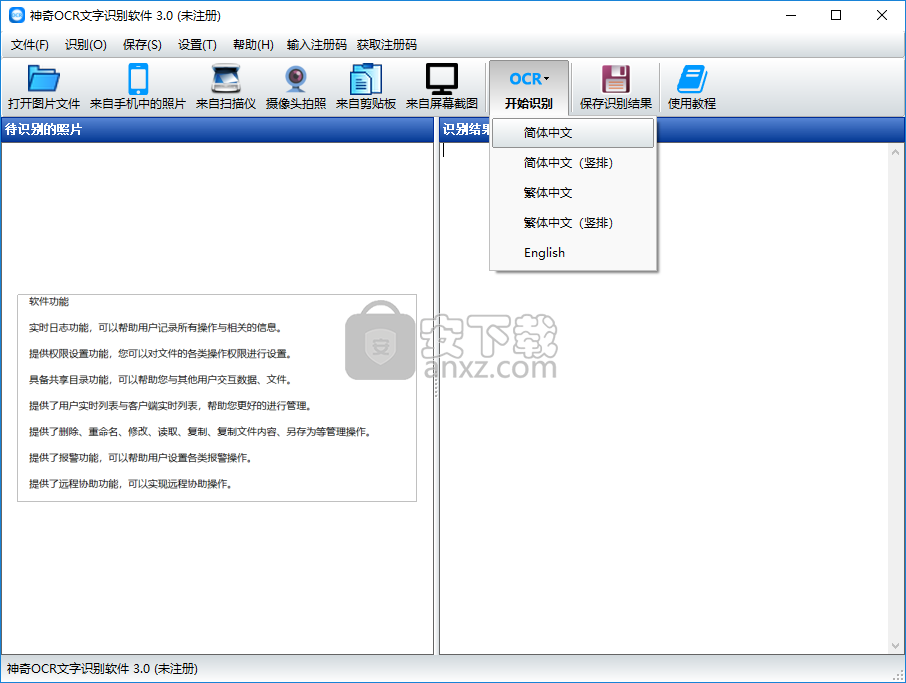
Task: Select 简体中文 (竖排) option
Action: pyautogui.click(x=573, y=163)
